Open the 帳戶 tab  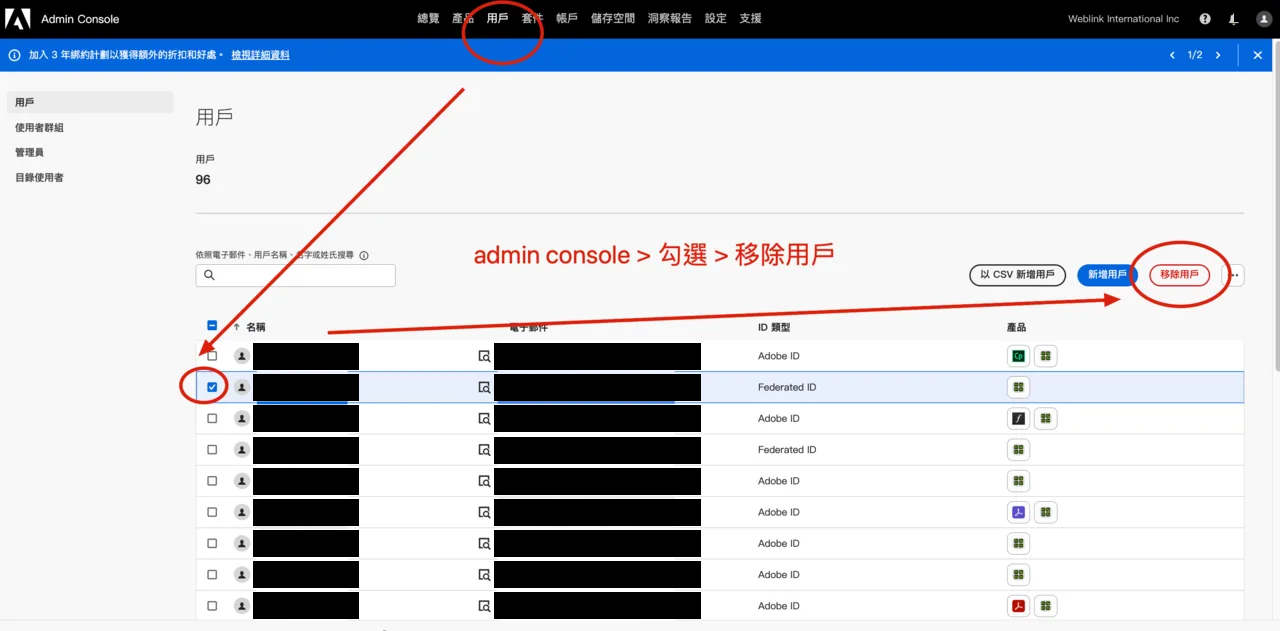click(x=567, y=19)
